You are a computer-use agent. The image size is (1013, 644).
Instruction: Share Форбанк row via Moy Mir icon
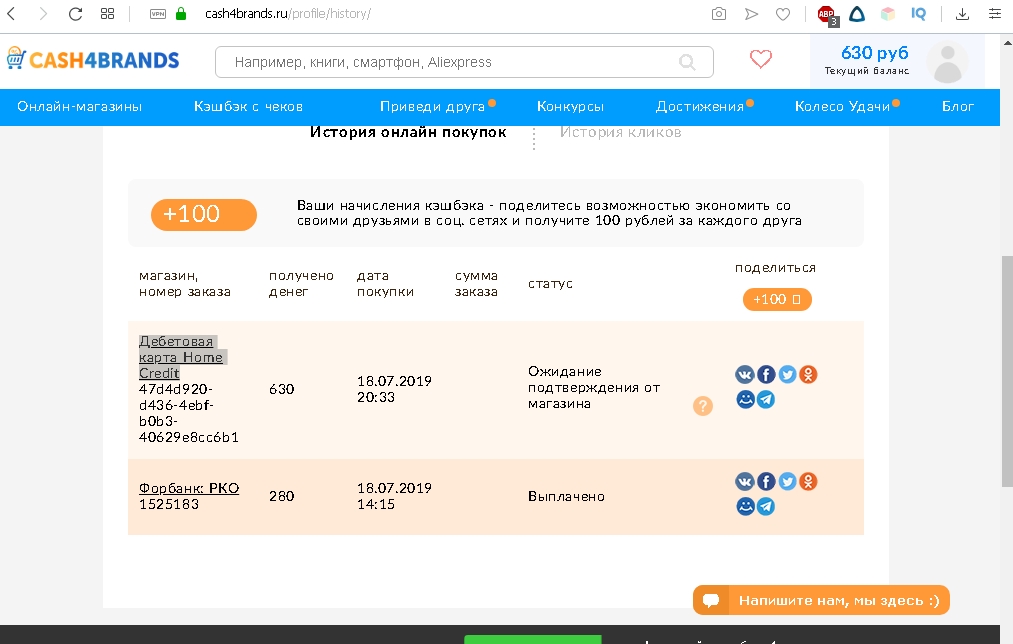click(x=745, y=506)
